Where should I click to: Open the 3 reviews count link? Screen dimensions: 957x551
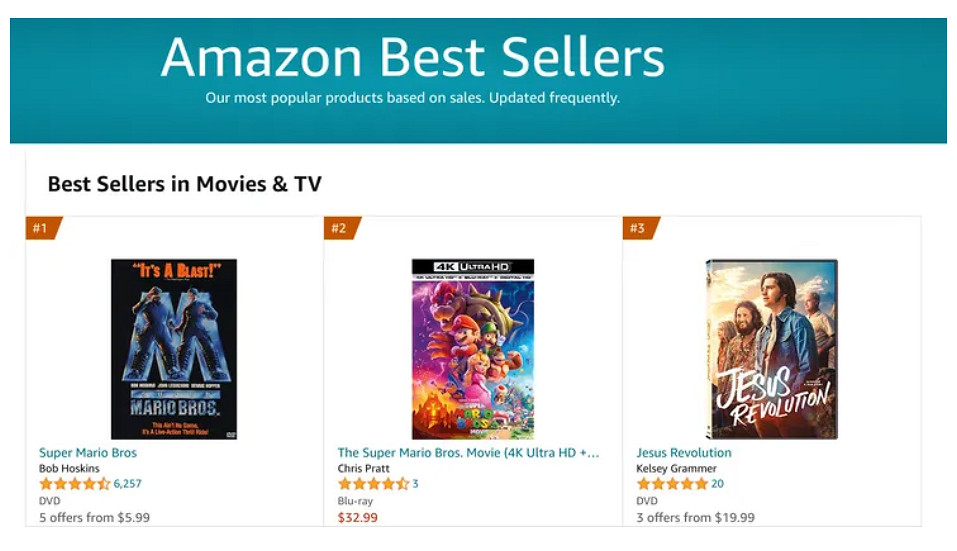415,484
